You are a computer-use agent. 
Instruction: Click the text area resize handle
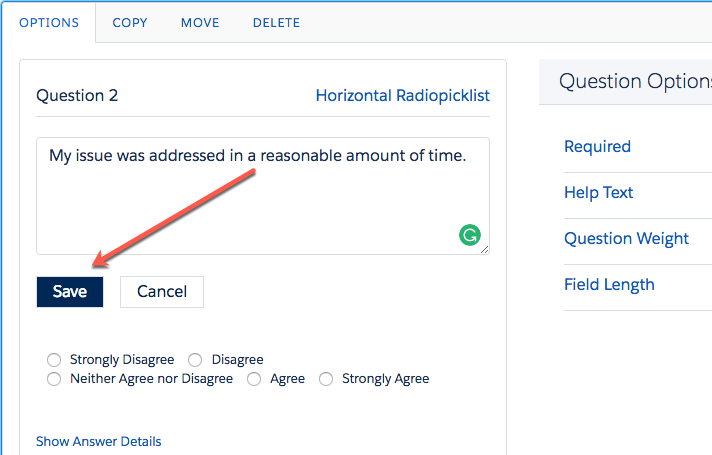tap(485, 249)
